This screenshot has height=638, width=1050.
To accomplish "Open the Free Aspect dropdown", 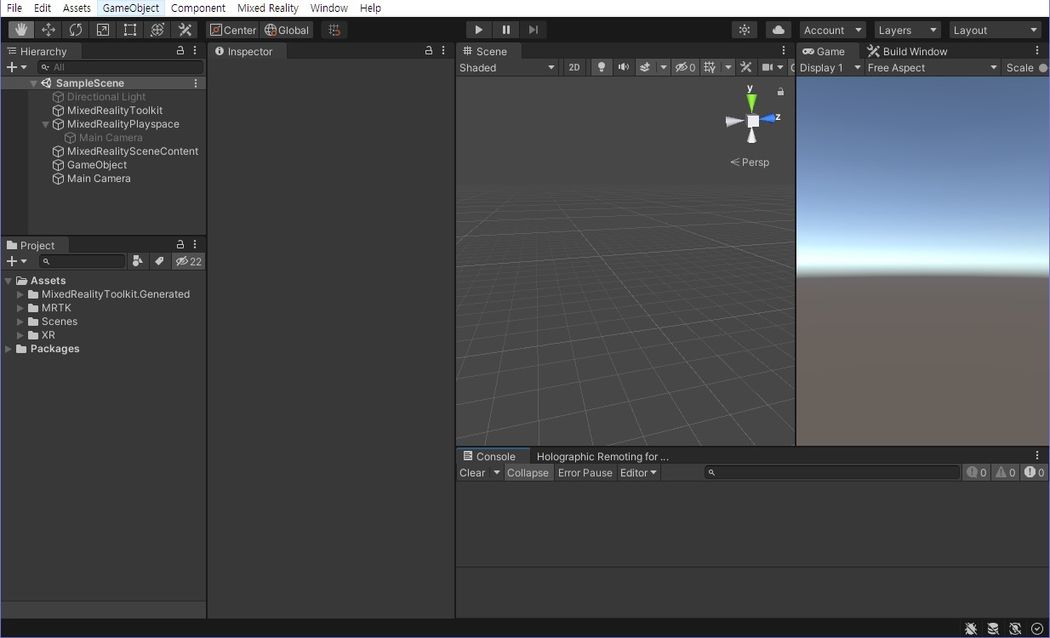I will pyautogui.click(x=932, y=68).
